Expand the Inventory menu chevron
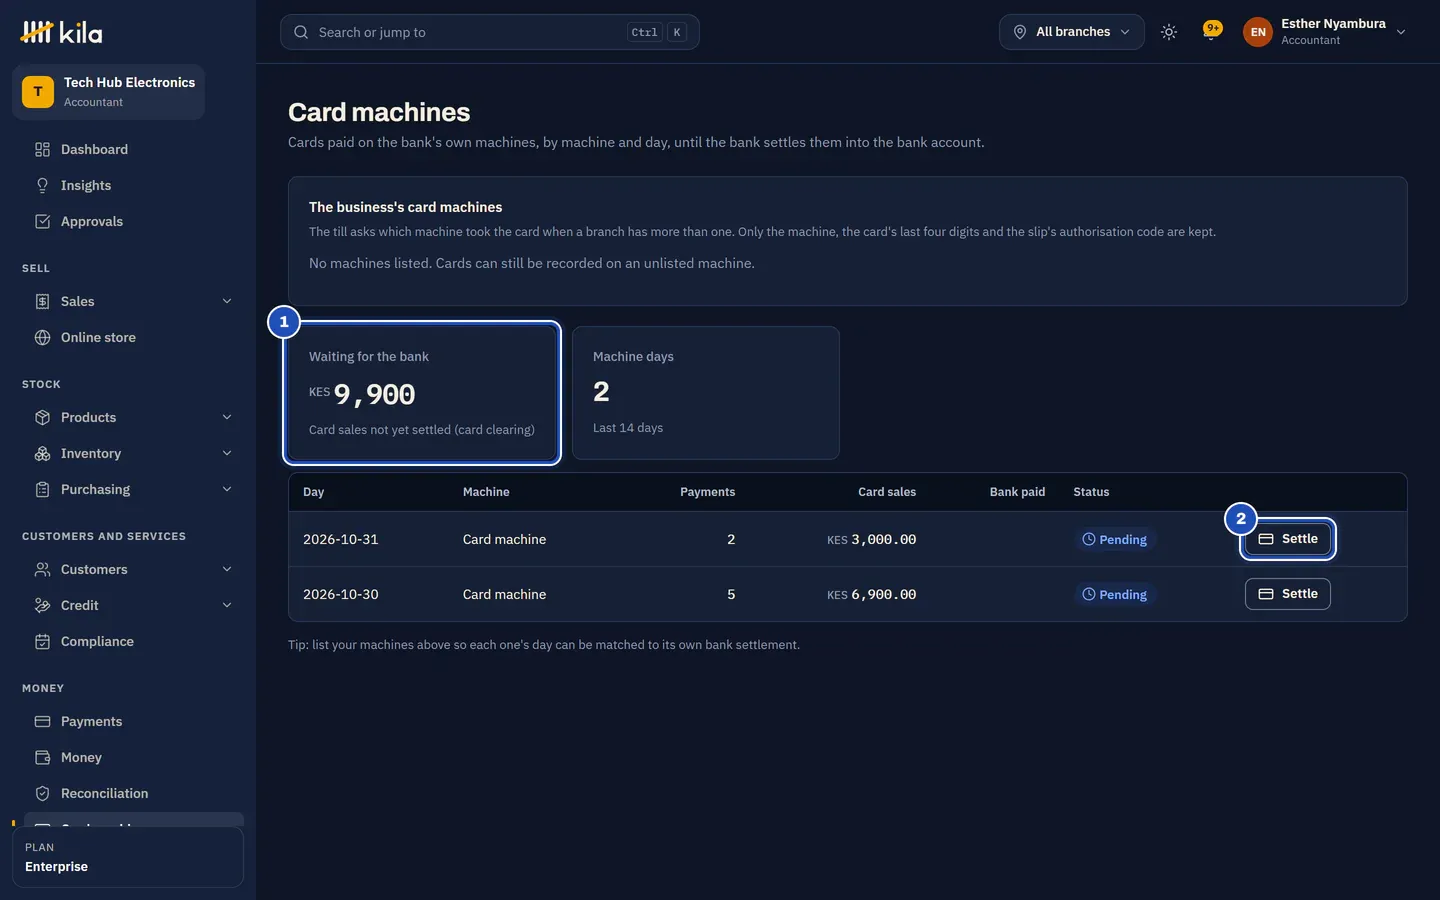The image size is (1440, 900). tap(227, 453)
